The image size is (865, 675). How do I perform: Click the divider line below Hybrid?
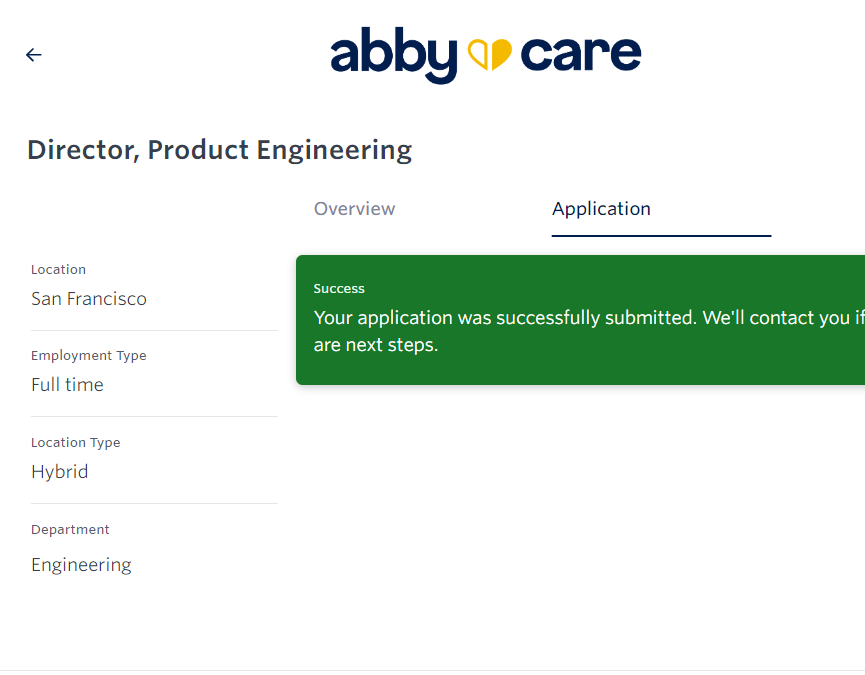pos(154,503)
